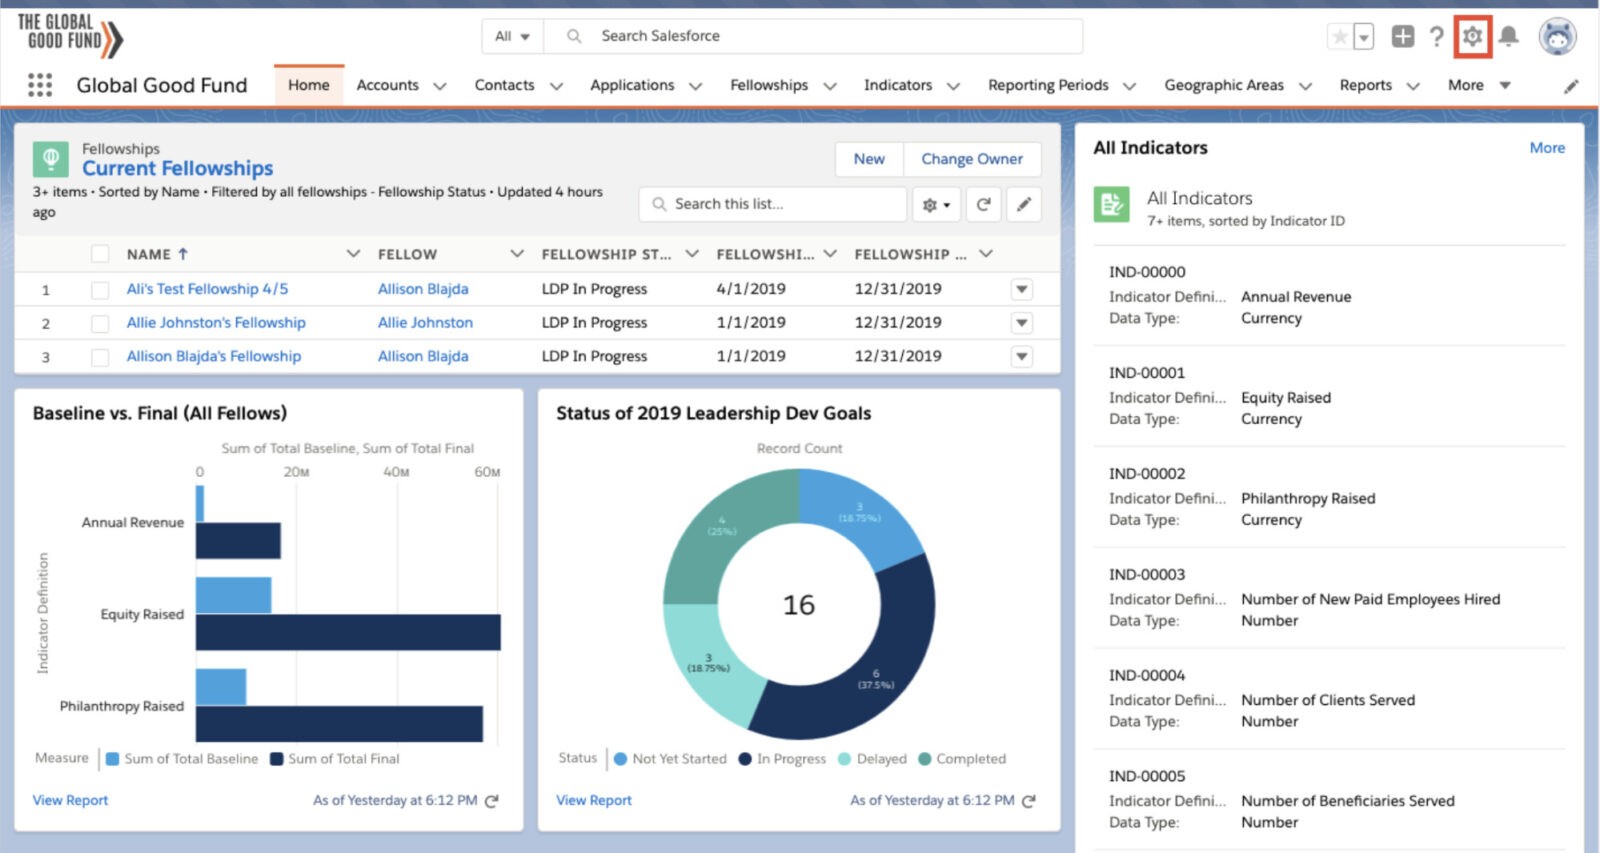Refresh the Current Fellowships list
The width and height of the screenshot is (1600, 853).
(x=984, y=204)
